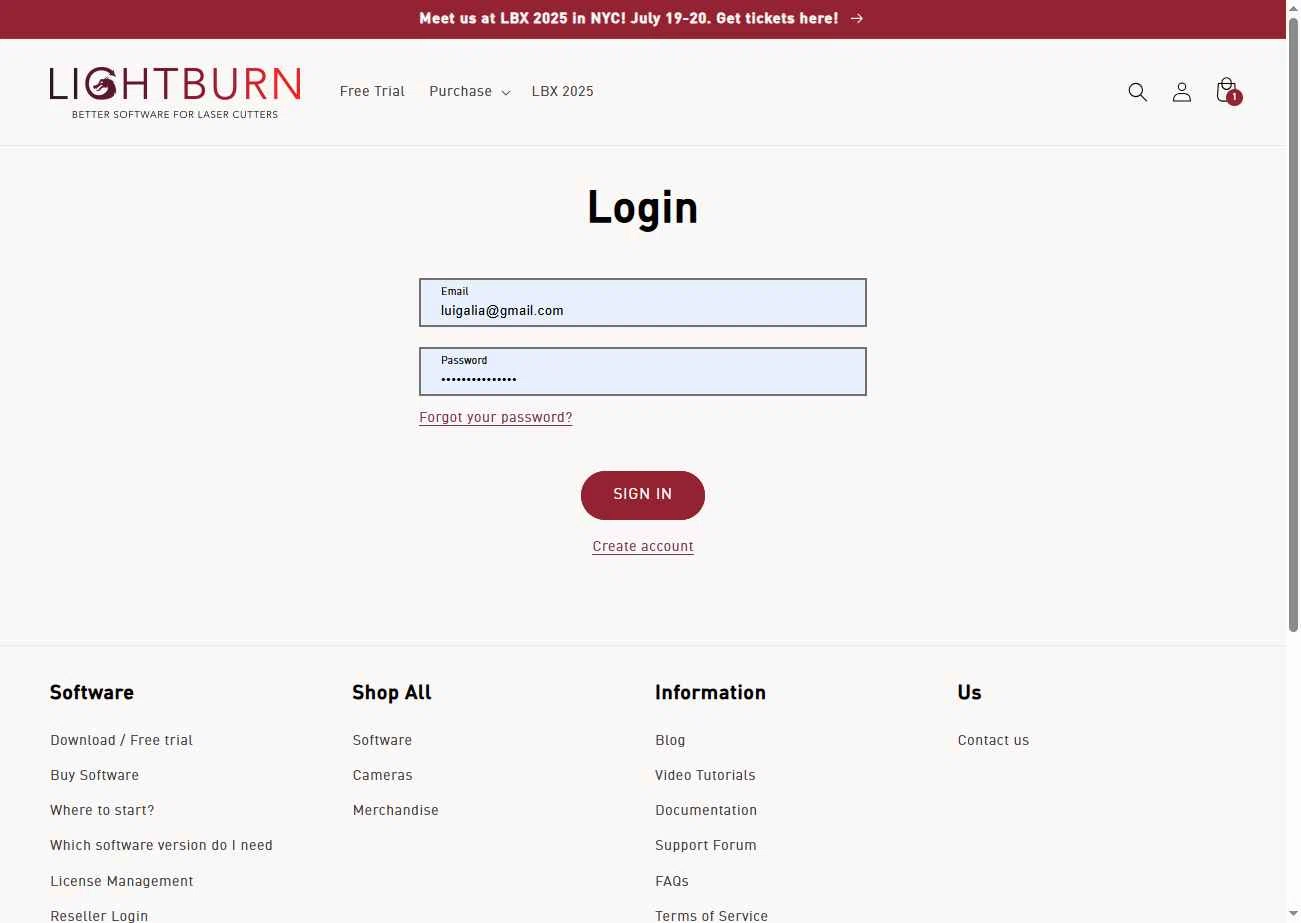Click the Us footer heading
The image size is (1301, 923).
click(x=969, y=692)
